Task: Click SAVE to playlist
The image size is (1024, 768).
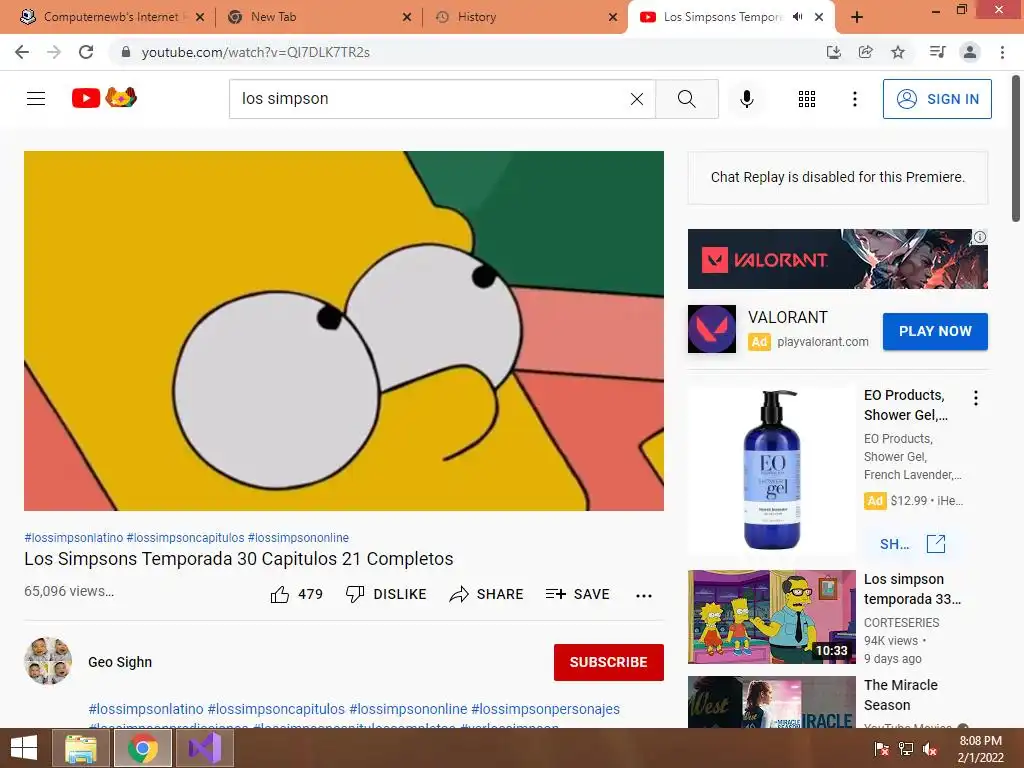Action: click(578, 594)
